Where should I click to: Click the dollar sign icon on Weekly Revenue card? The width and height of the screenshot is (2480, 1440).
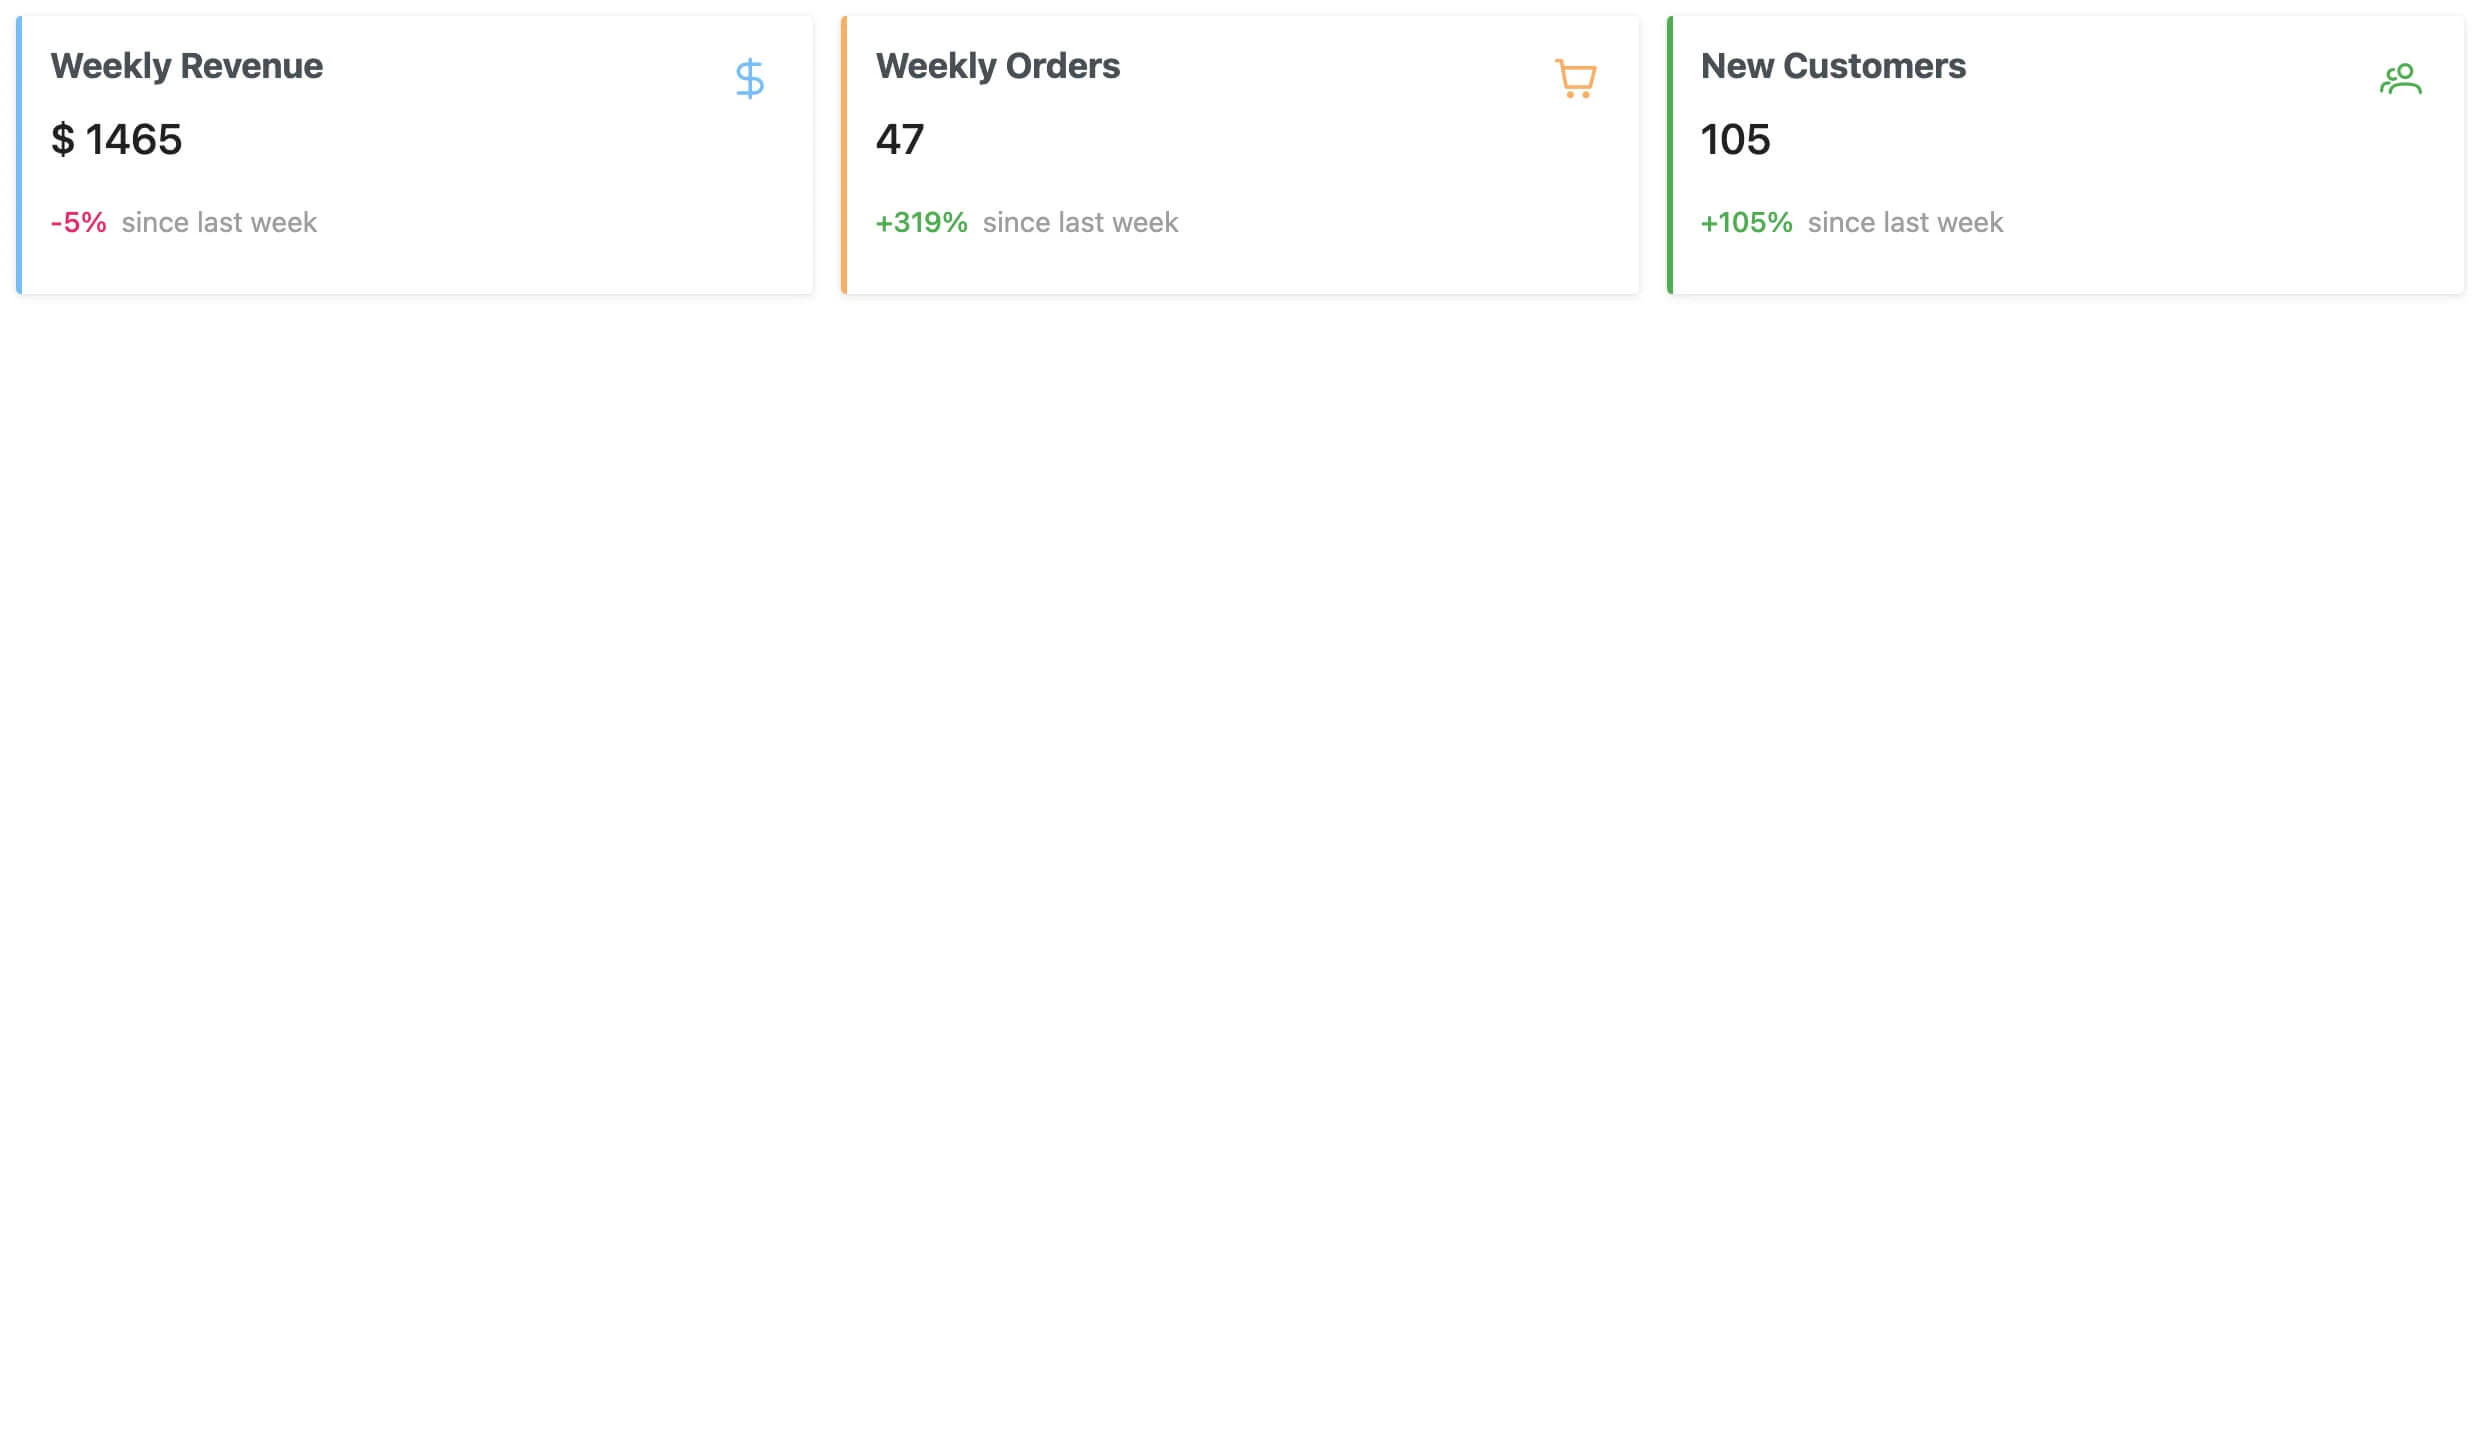749,77
